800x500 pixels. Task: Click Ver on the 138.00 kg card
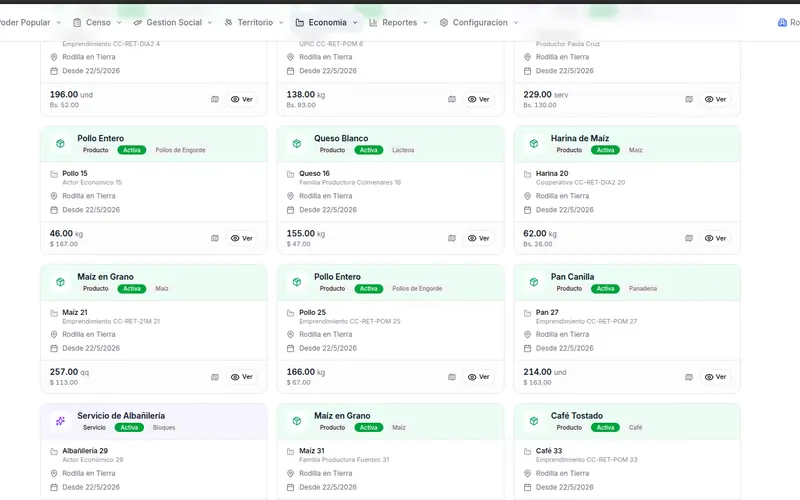tap(479, 99)
